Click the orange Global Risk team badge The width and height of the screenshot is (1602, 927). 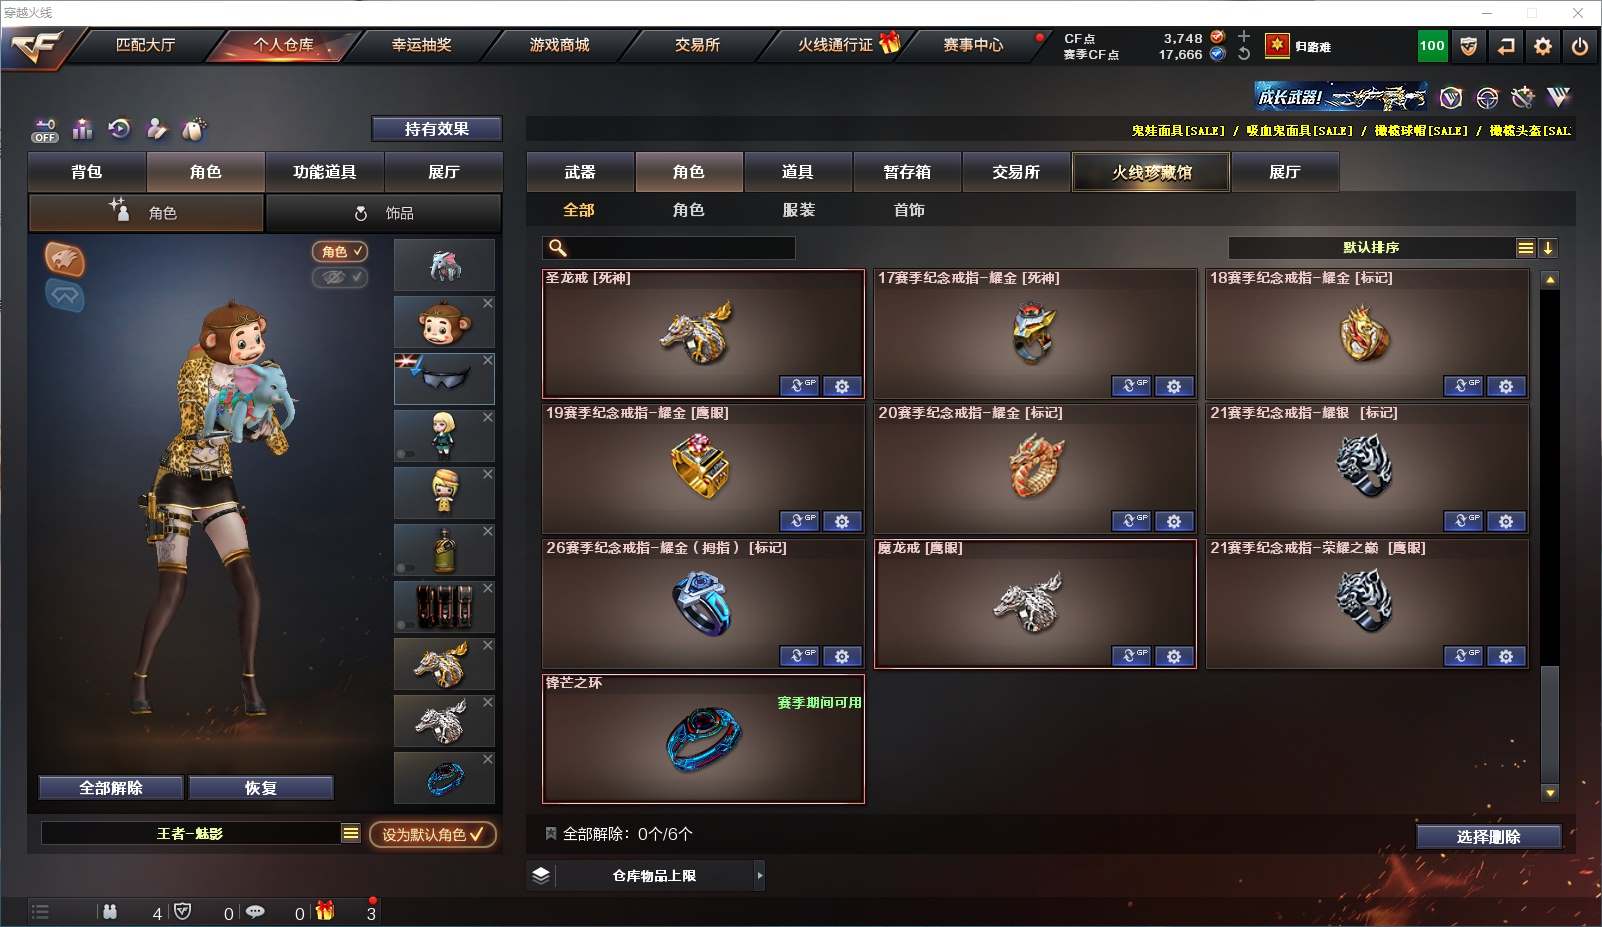click(64, 260)
